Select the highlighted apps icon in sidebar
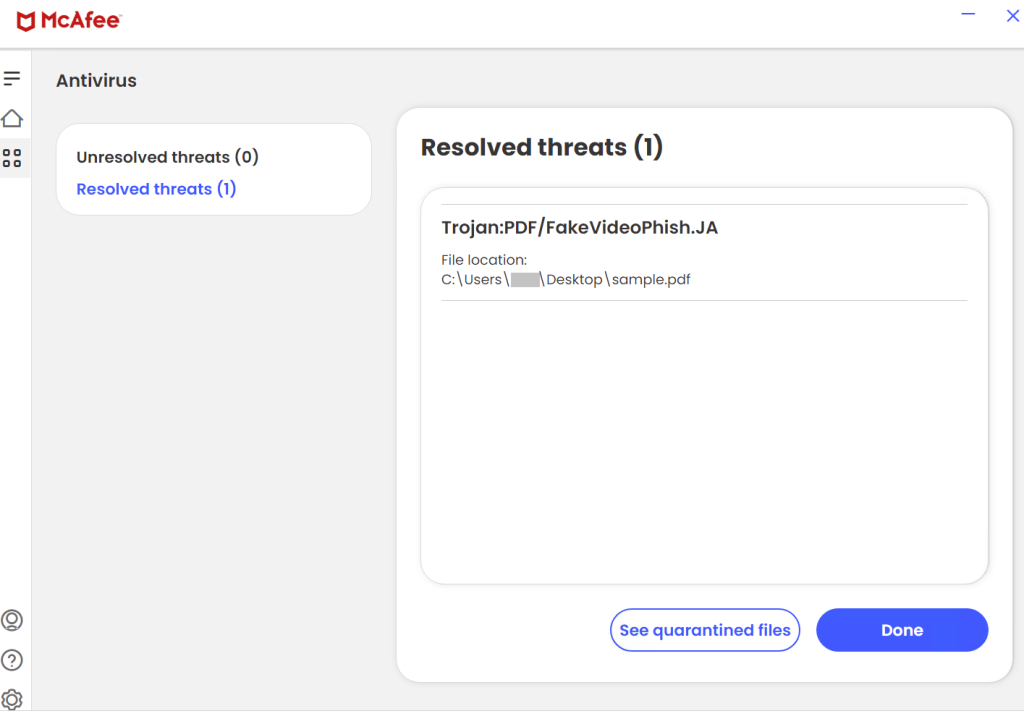 click(13, 158)
